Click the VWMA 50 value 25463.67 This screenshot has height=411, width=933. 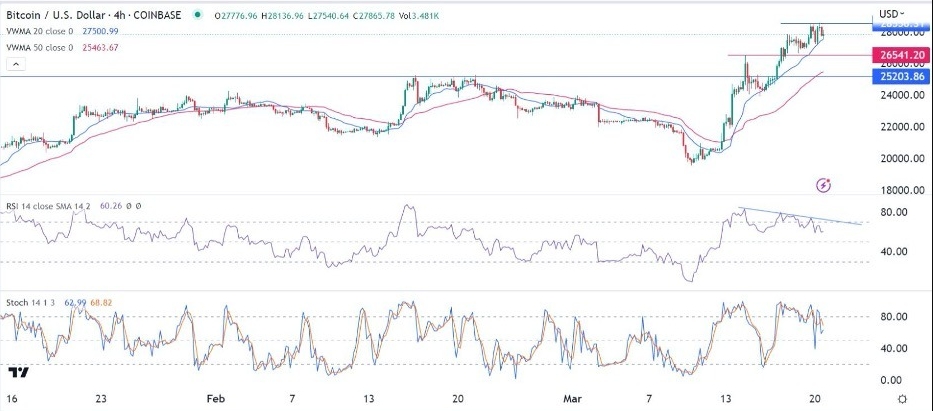coord(99,48)
